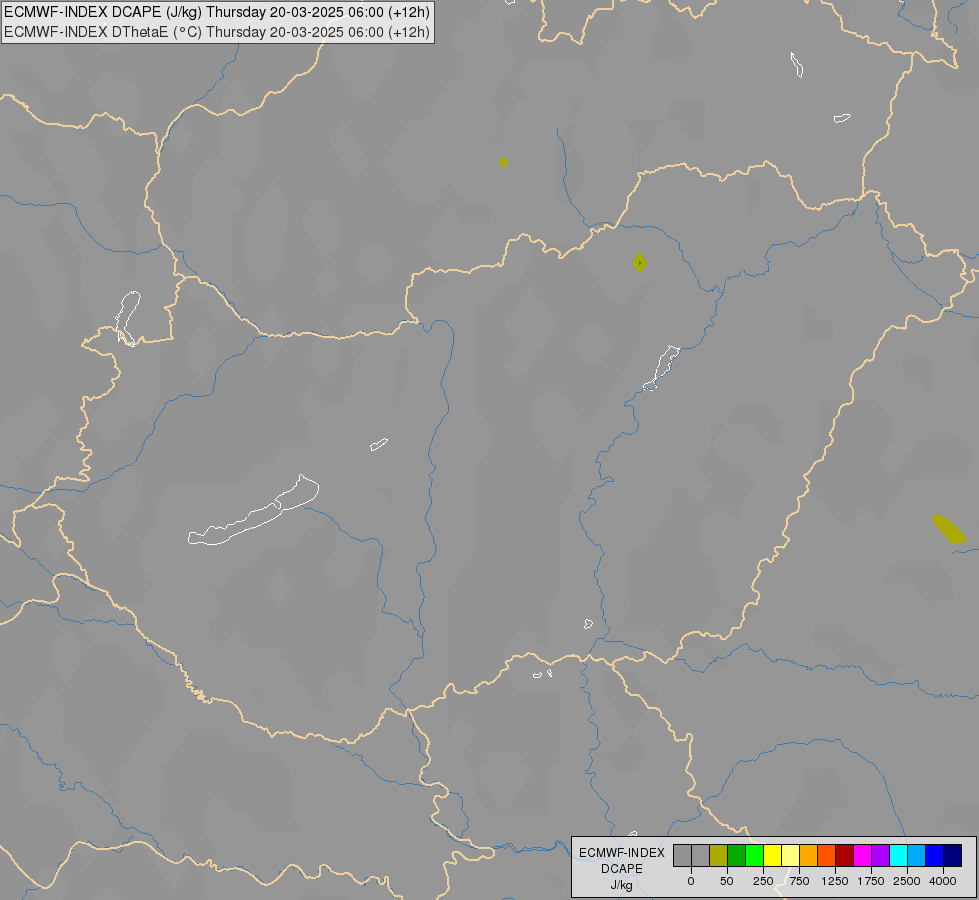
Task: Click the legend value 50
Action: [x=727, y=881]
